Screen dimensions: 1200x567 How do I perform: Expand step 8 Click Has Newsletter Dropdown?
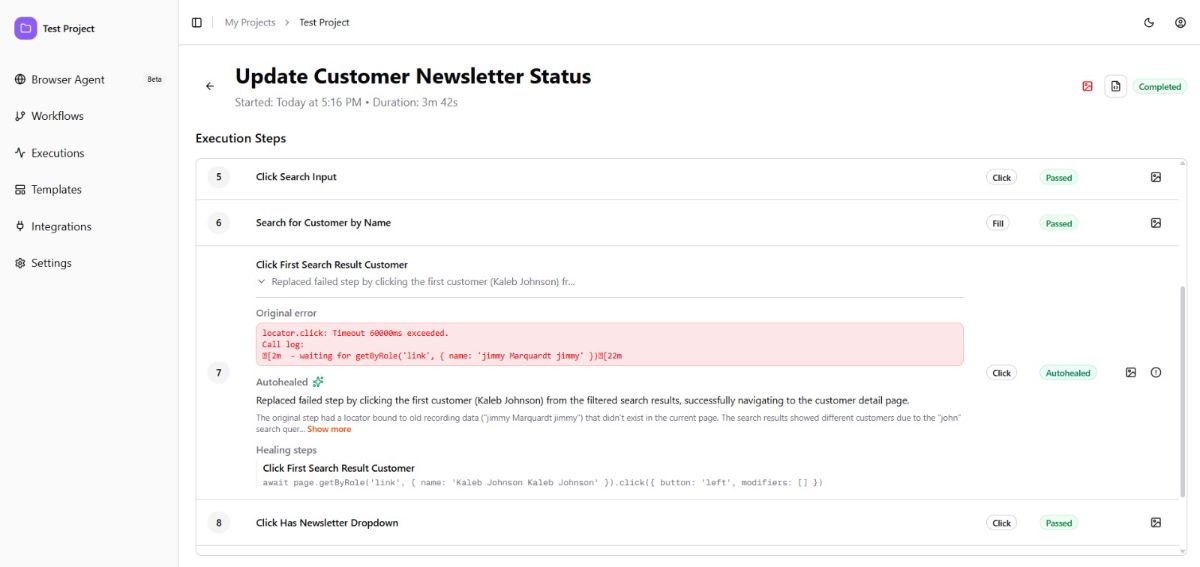pos(327,523)
